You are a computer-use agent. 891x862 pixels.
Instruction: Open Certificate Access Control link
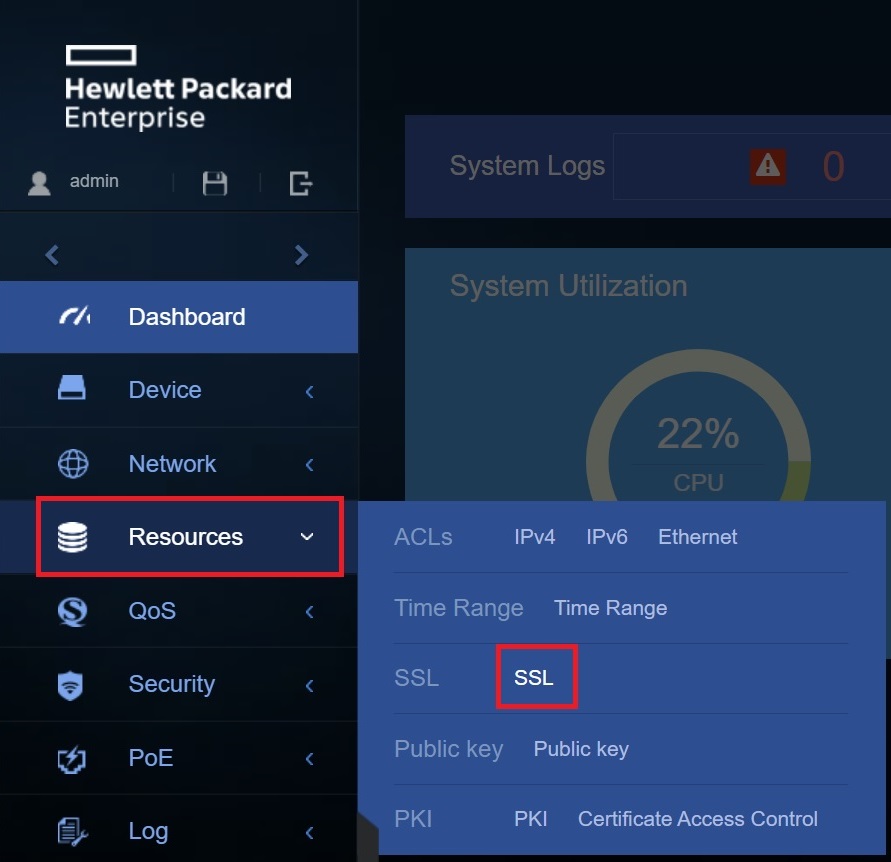[698, 819]
